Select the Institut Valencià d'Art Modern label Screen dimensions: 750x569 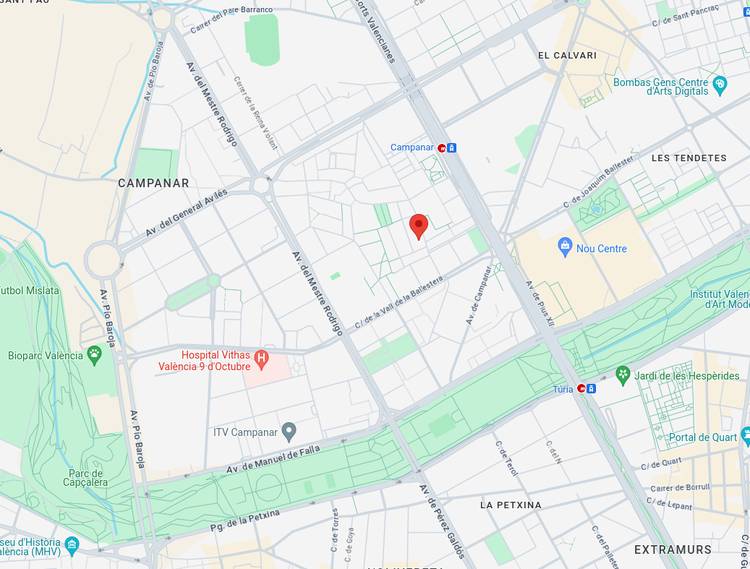(x=719, y=299)
